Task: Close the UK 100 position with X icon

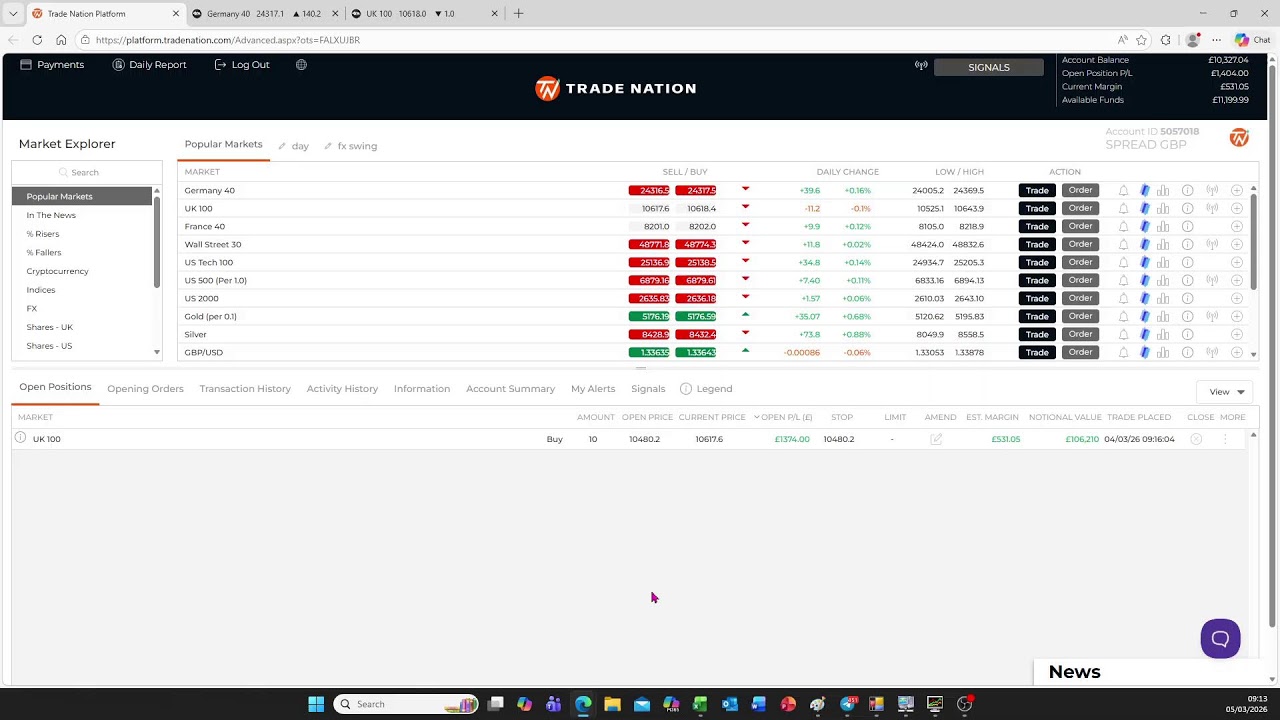Action: (1196, 439)
